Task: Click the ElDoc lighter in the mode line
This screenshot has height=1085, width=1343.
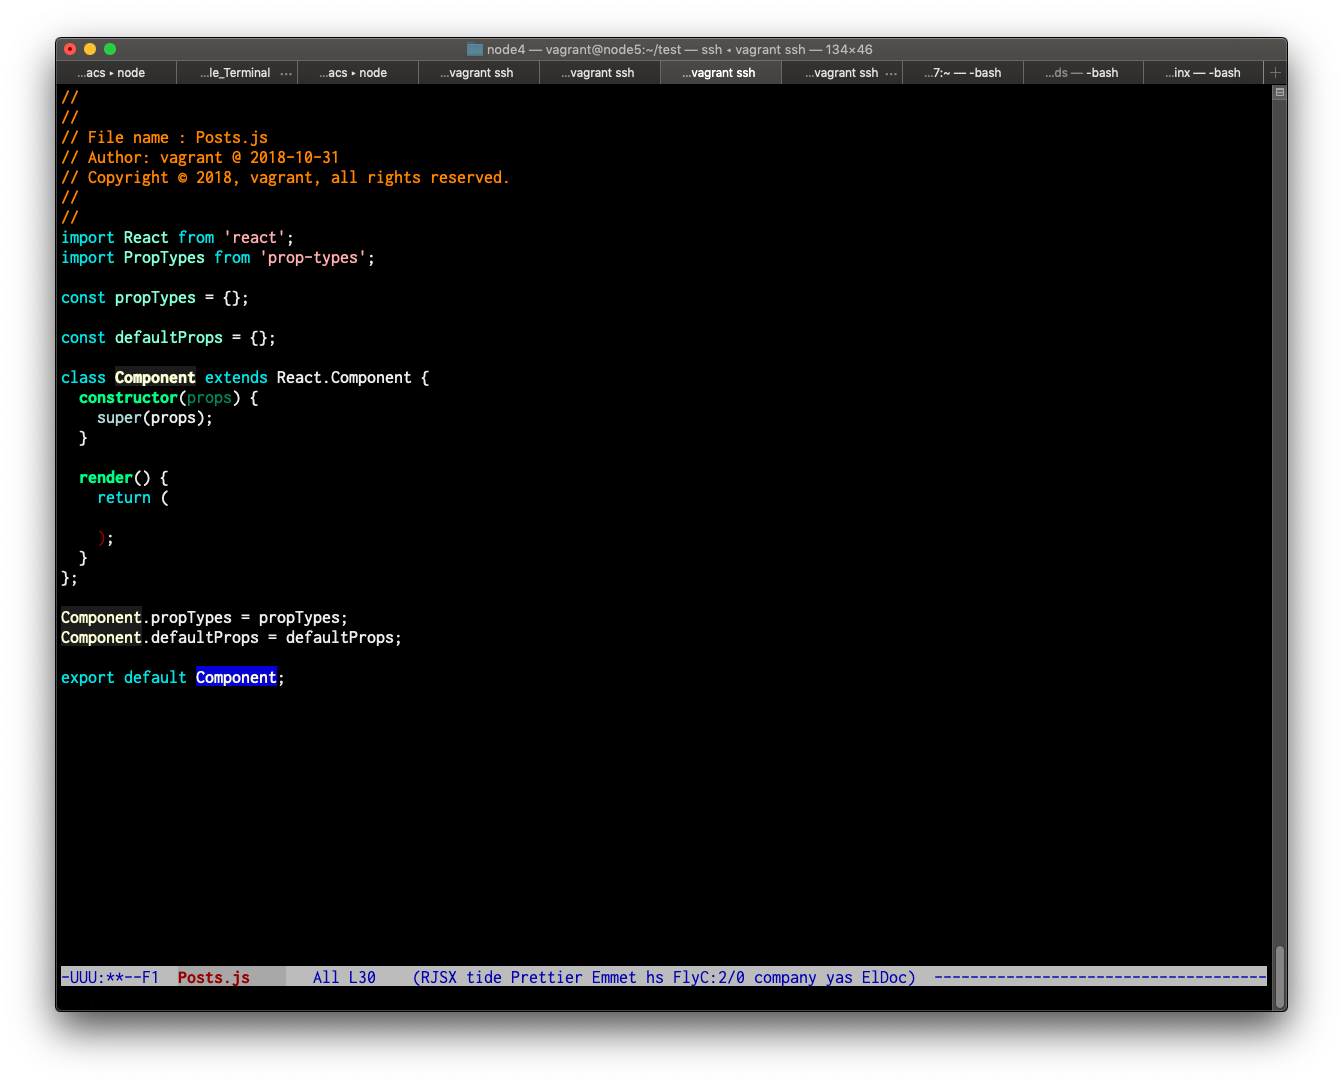Action: pyautogui.click(x=885, y=977)
